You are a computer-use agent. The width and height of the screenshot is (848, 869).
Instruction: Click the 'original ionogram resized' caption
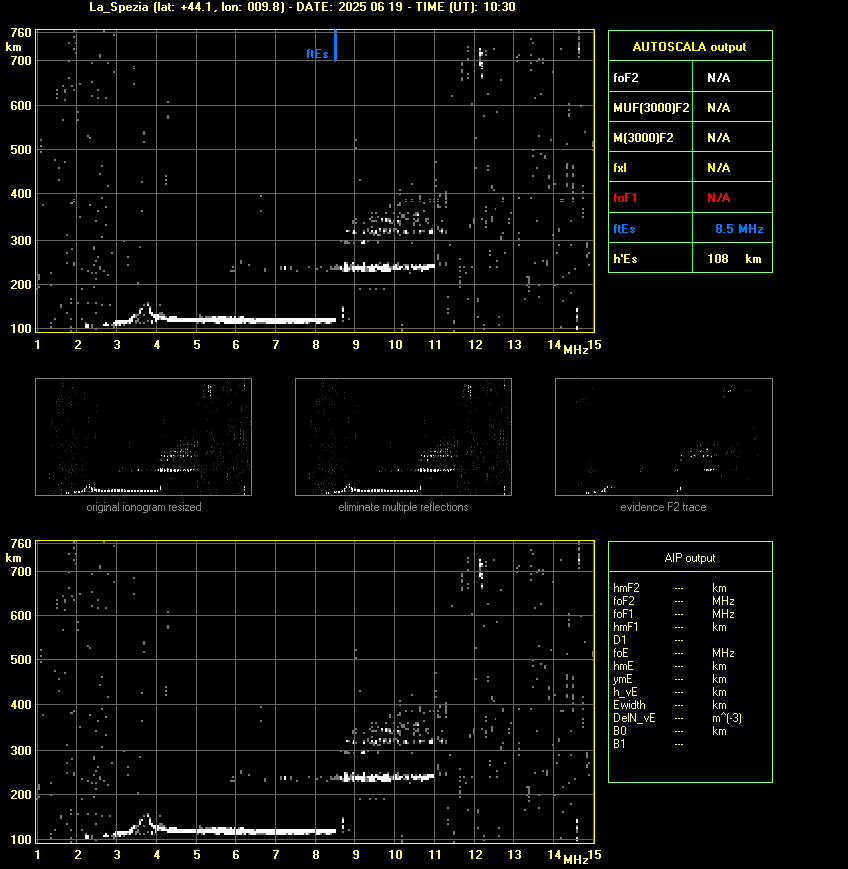144,507
